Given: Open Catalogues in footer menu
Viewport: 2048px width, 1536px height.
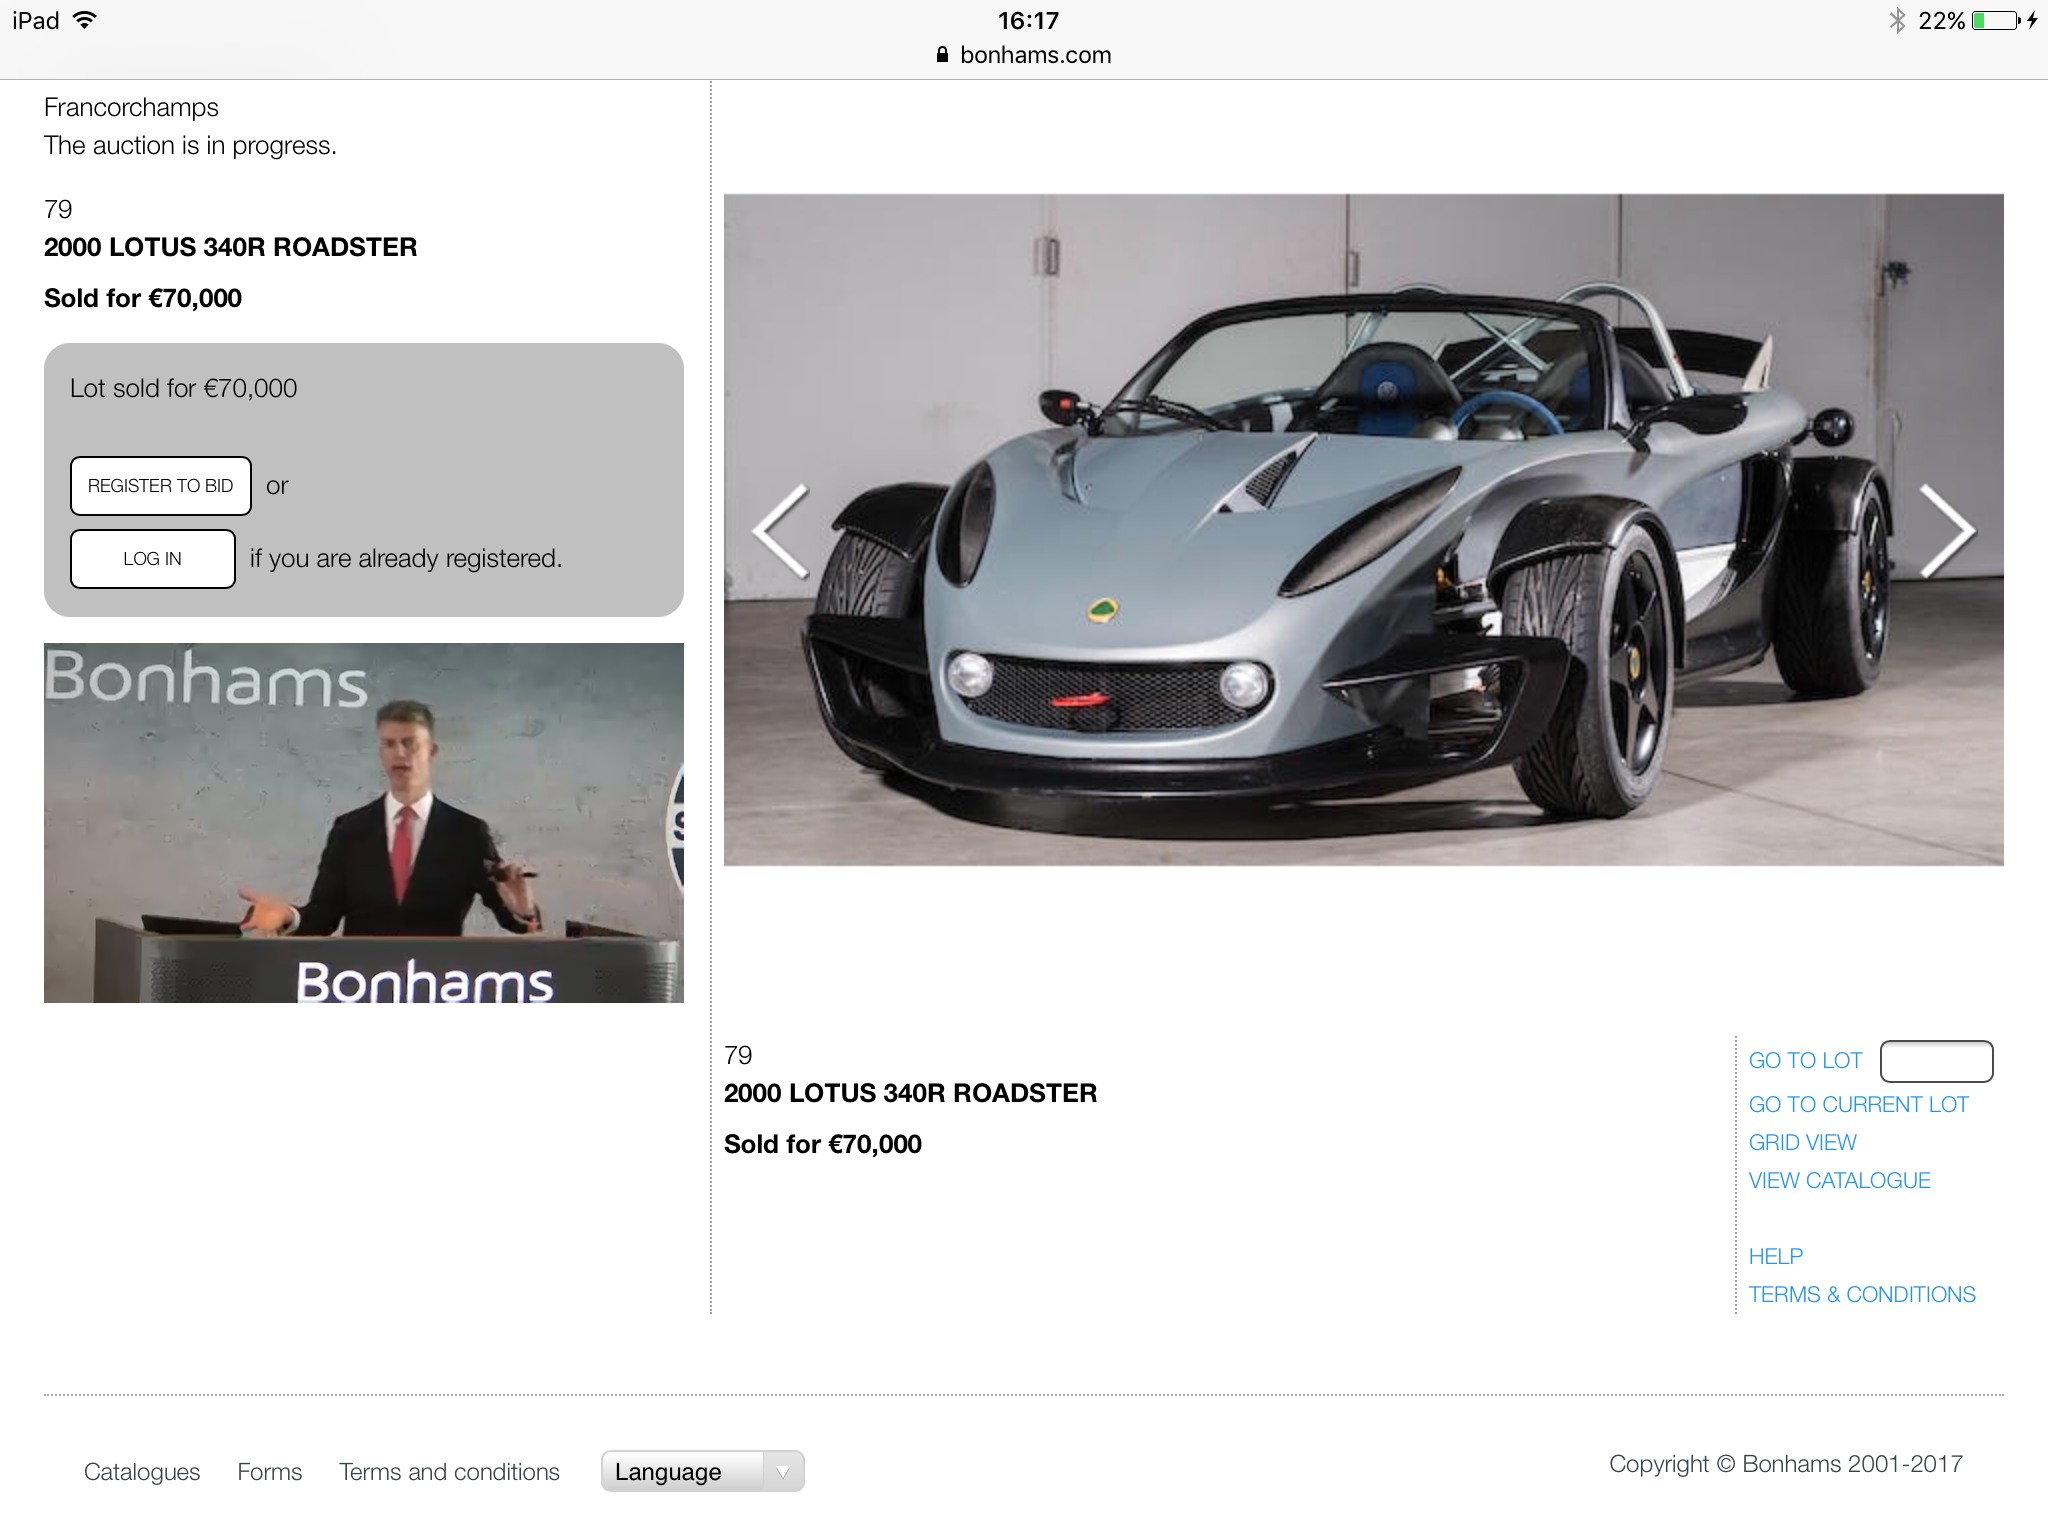Looking at the screenshot, I should coord(142,1471).
